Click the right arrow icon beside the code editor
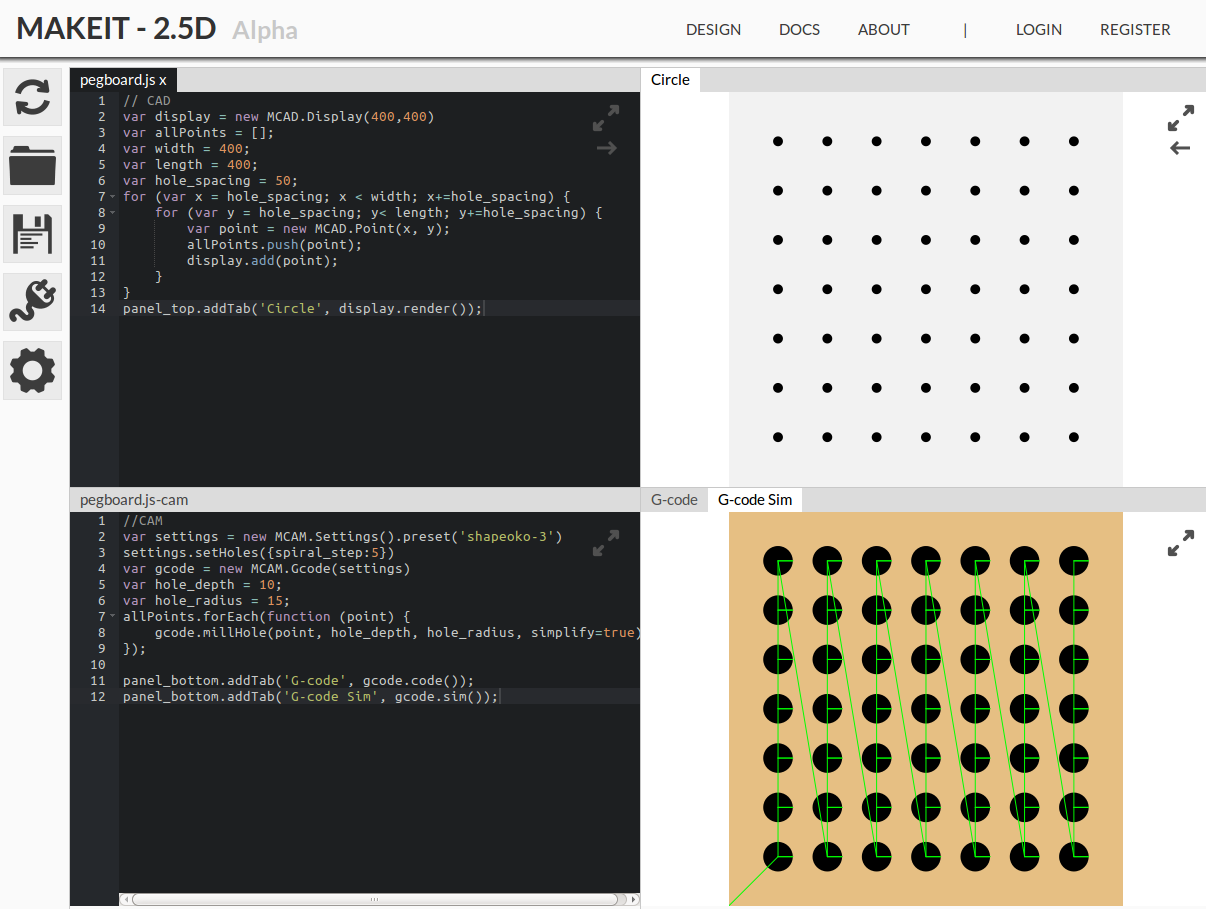The image size is (1206, 909). tap(606, 147)
